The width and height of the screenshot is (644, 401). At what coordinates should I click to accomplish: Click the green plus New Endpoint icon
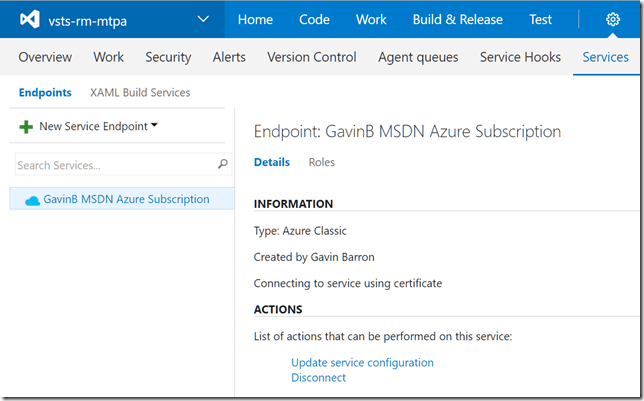(26, 127)
